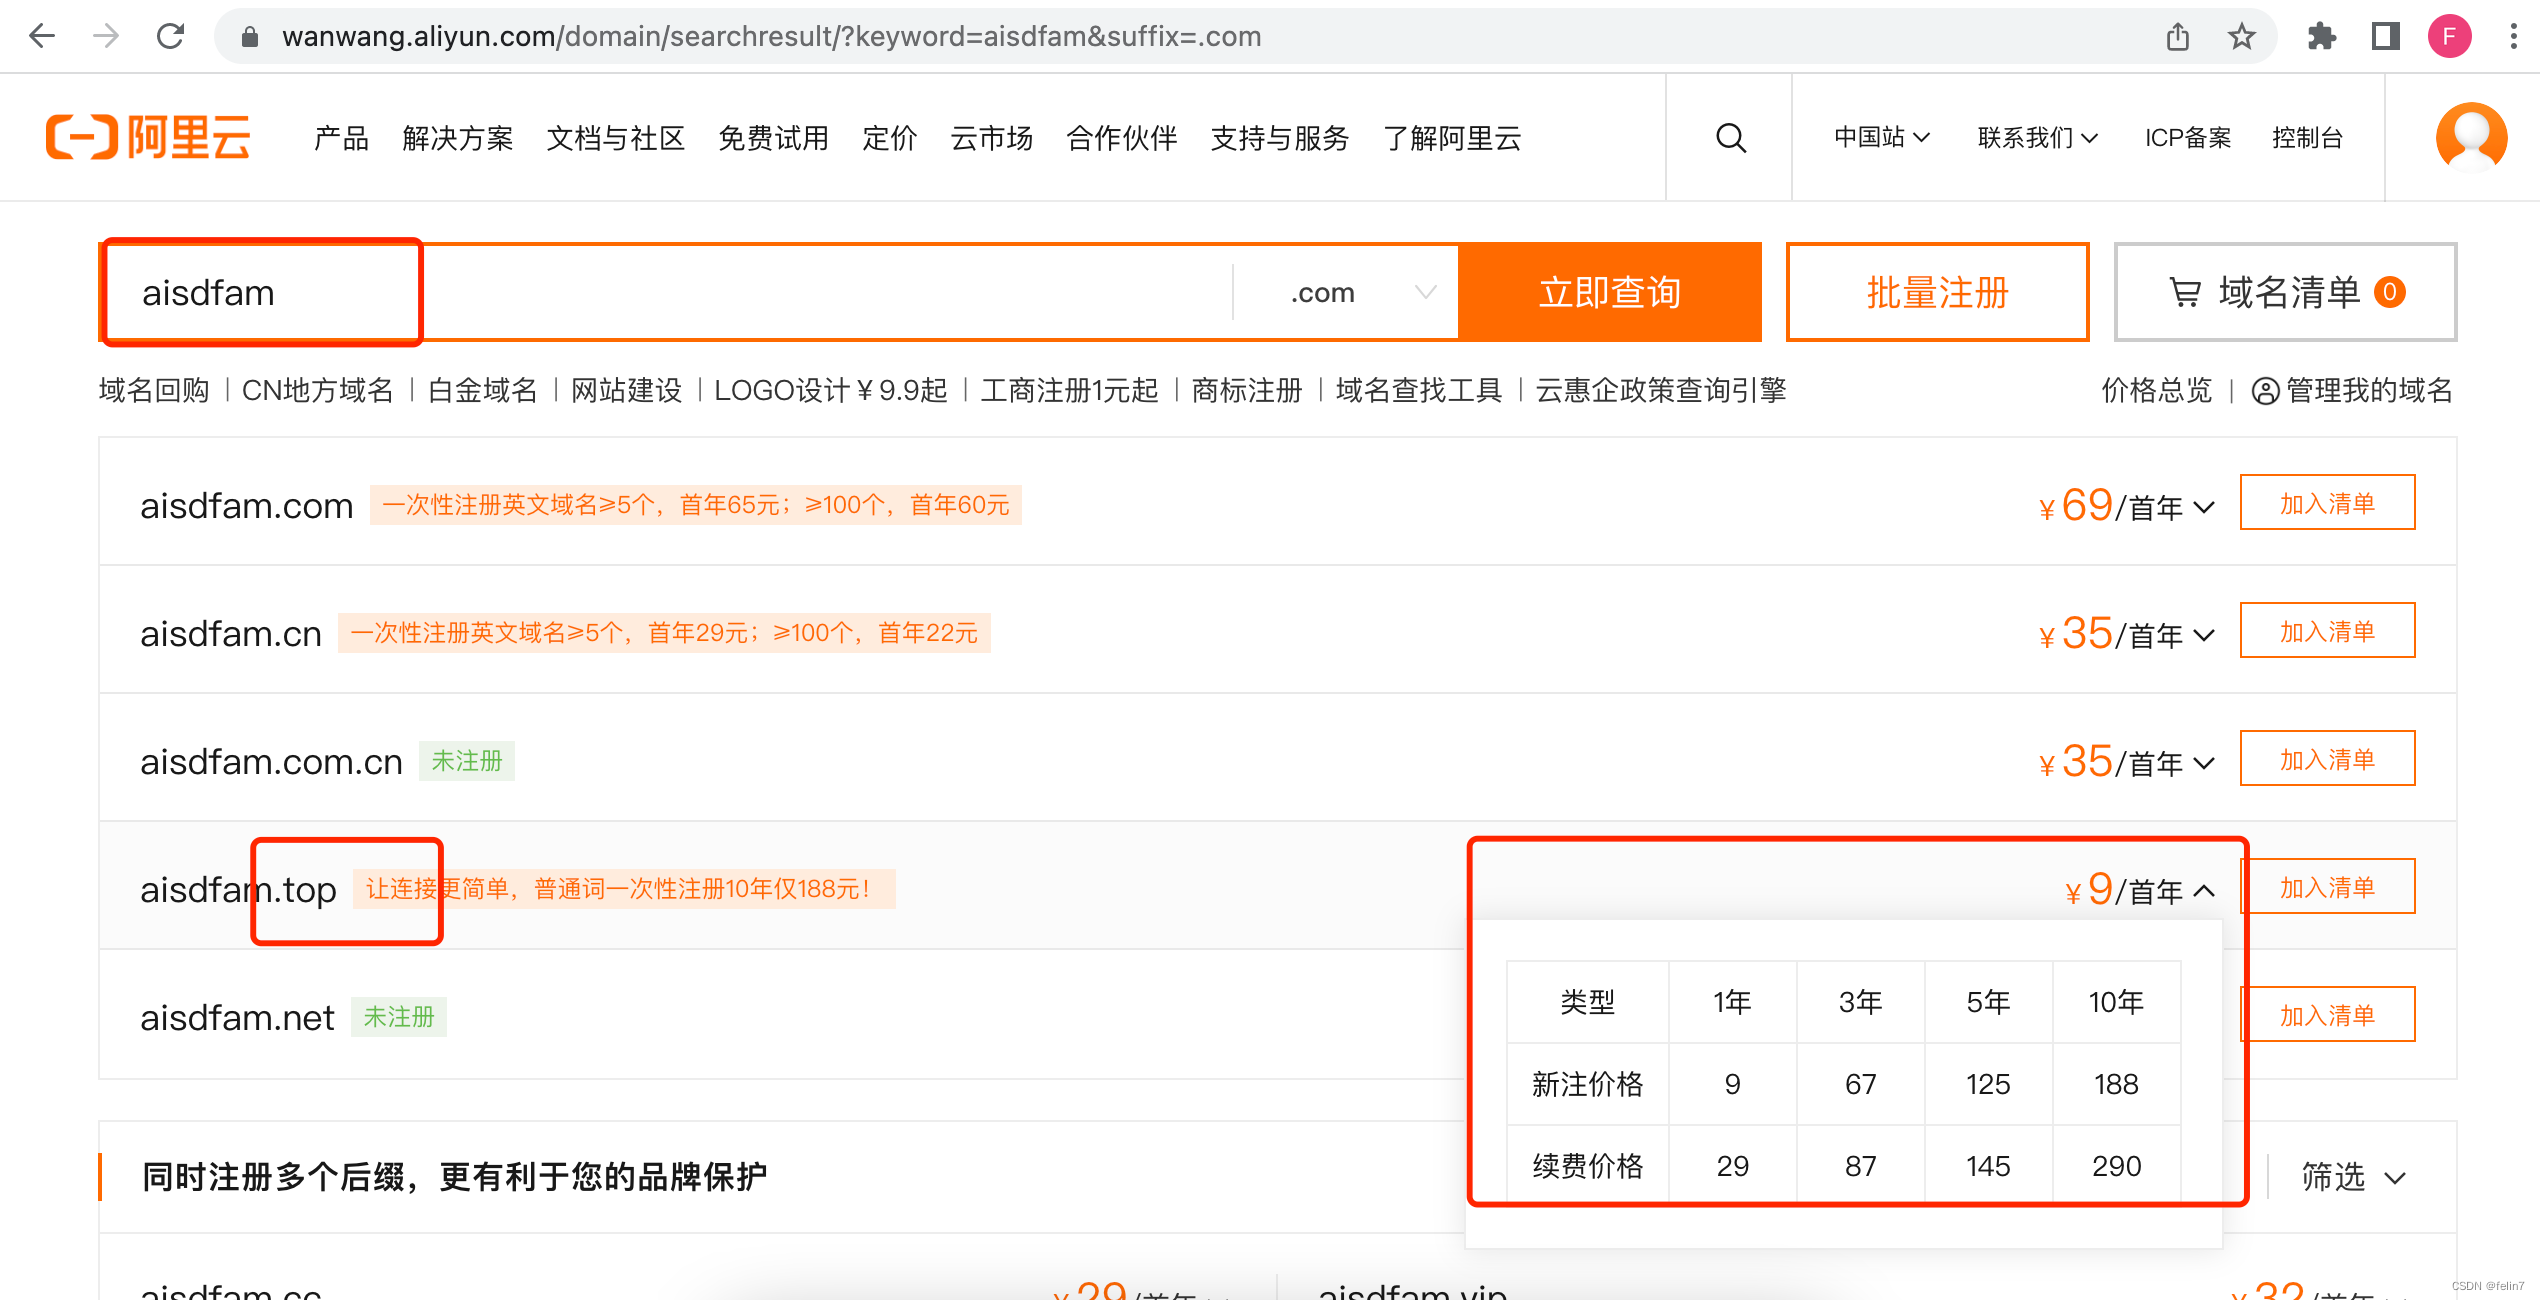Open the browser extensions puzzle icon
This screenshot has height=1300, width=2540.
tap(2322, 37)
